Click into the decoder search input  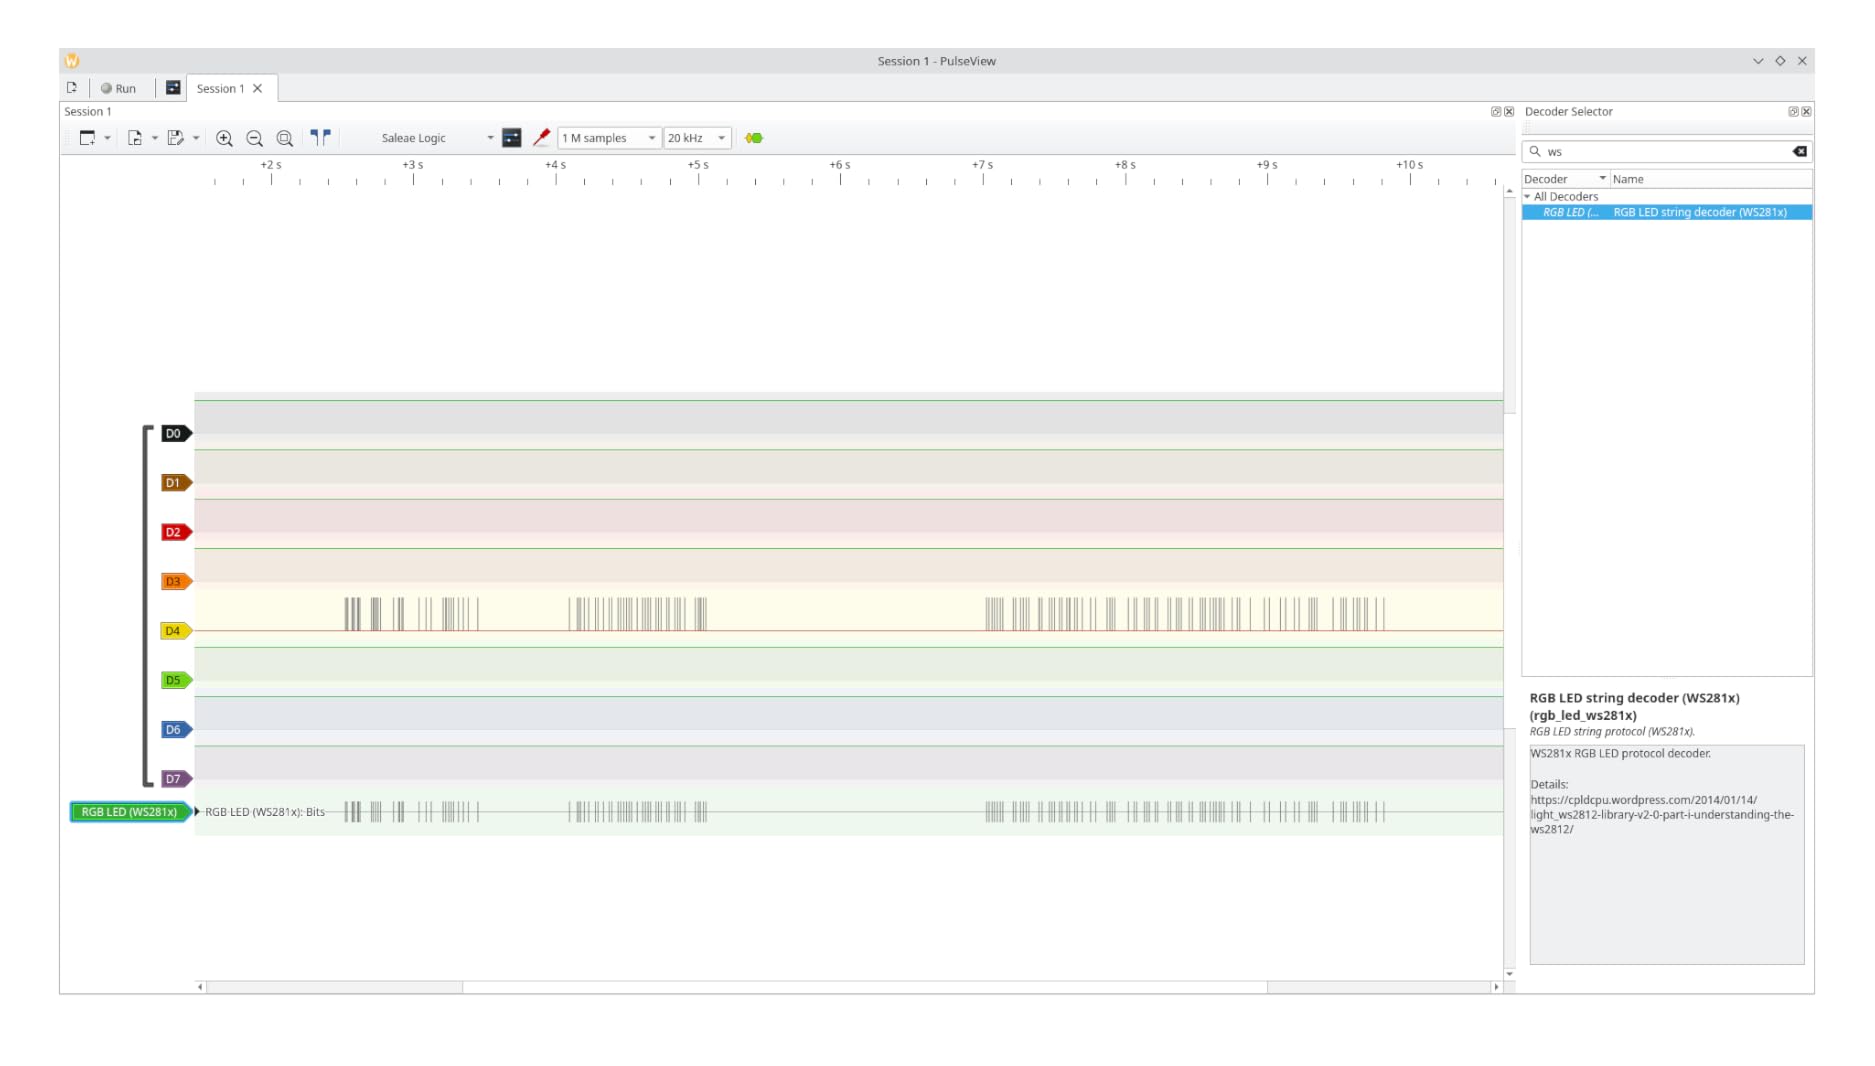pyautogui.click(x=1665, y=152)
